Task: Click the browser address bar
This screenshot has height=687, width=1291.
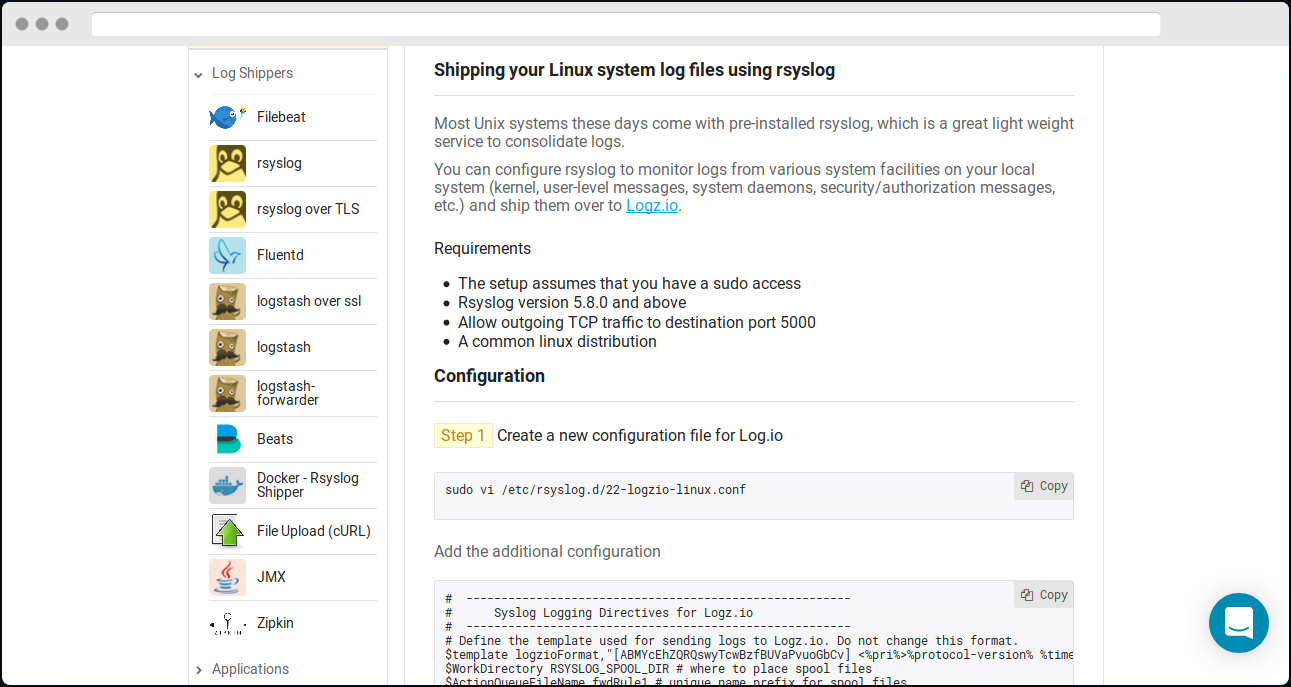Action: 626,24
